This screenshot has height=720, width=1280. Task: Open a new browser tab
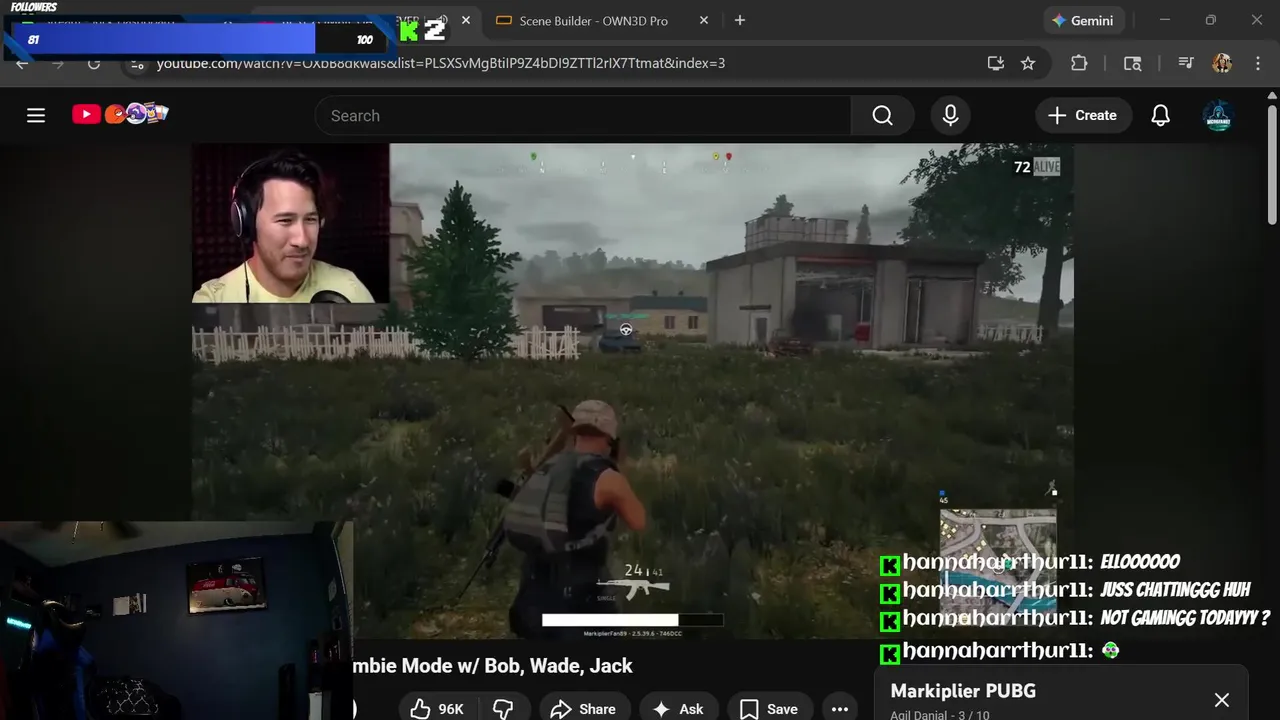[x=739, y=20]
